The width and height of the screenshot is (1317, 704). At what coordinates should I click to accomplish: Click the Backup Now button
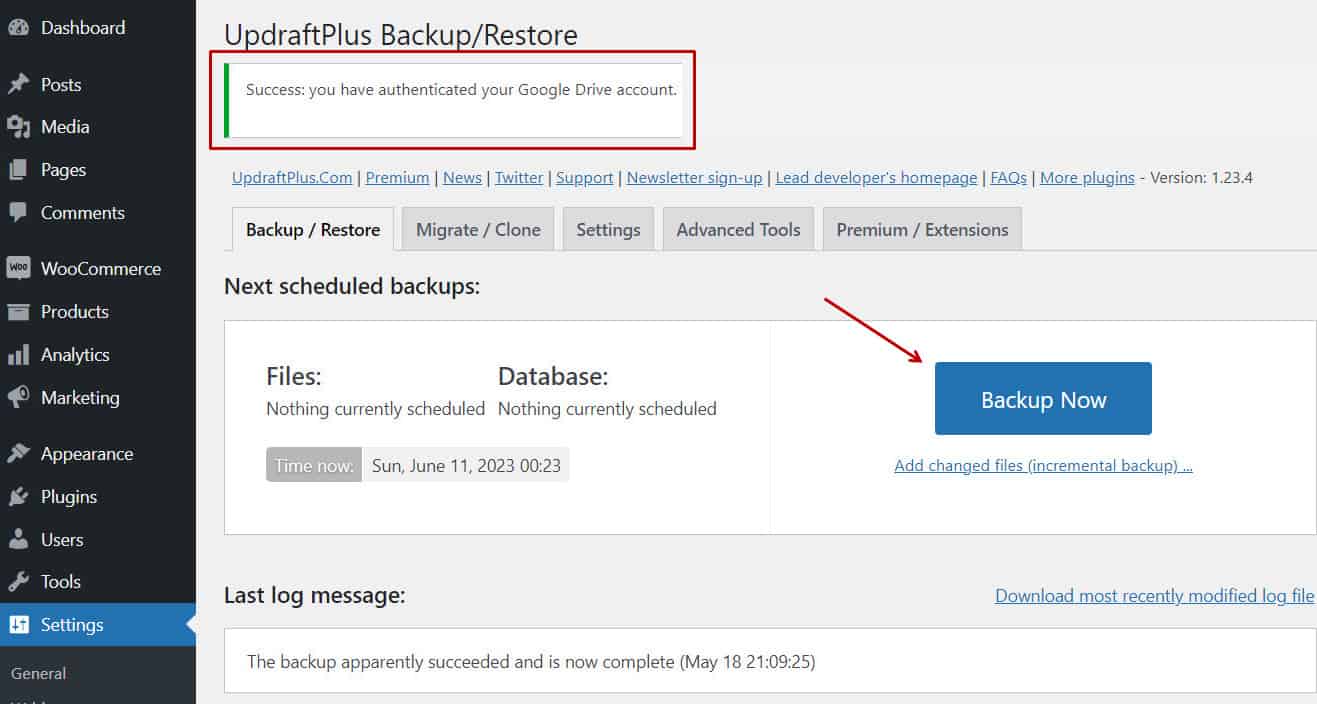(1043, 399)
